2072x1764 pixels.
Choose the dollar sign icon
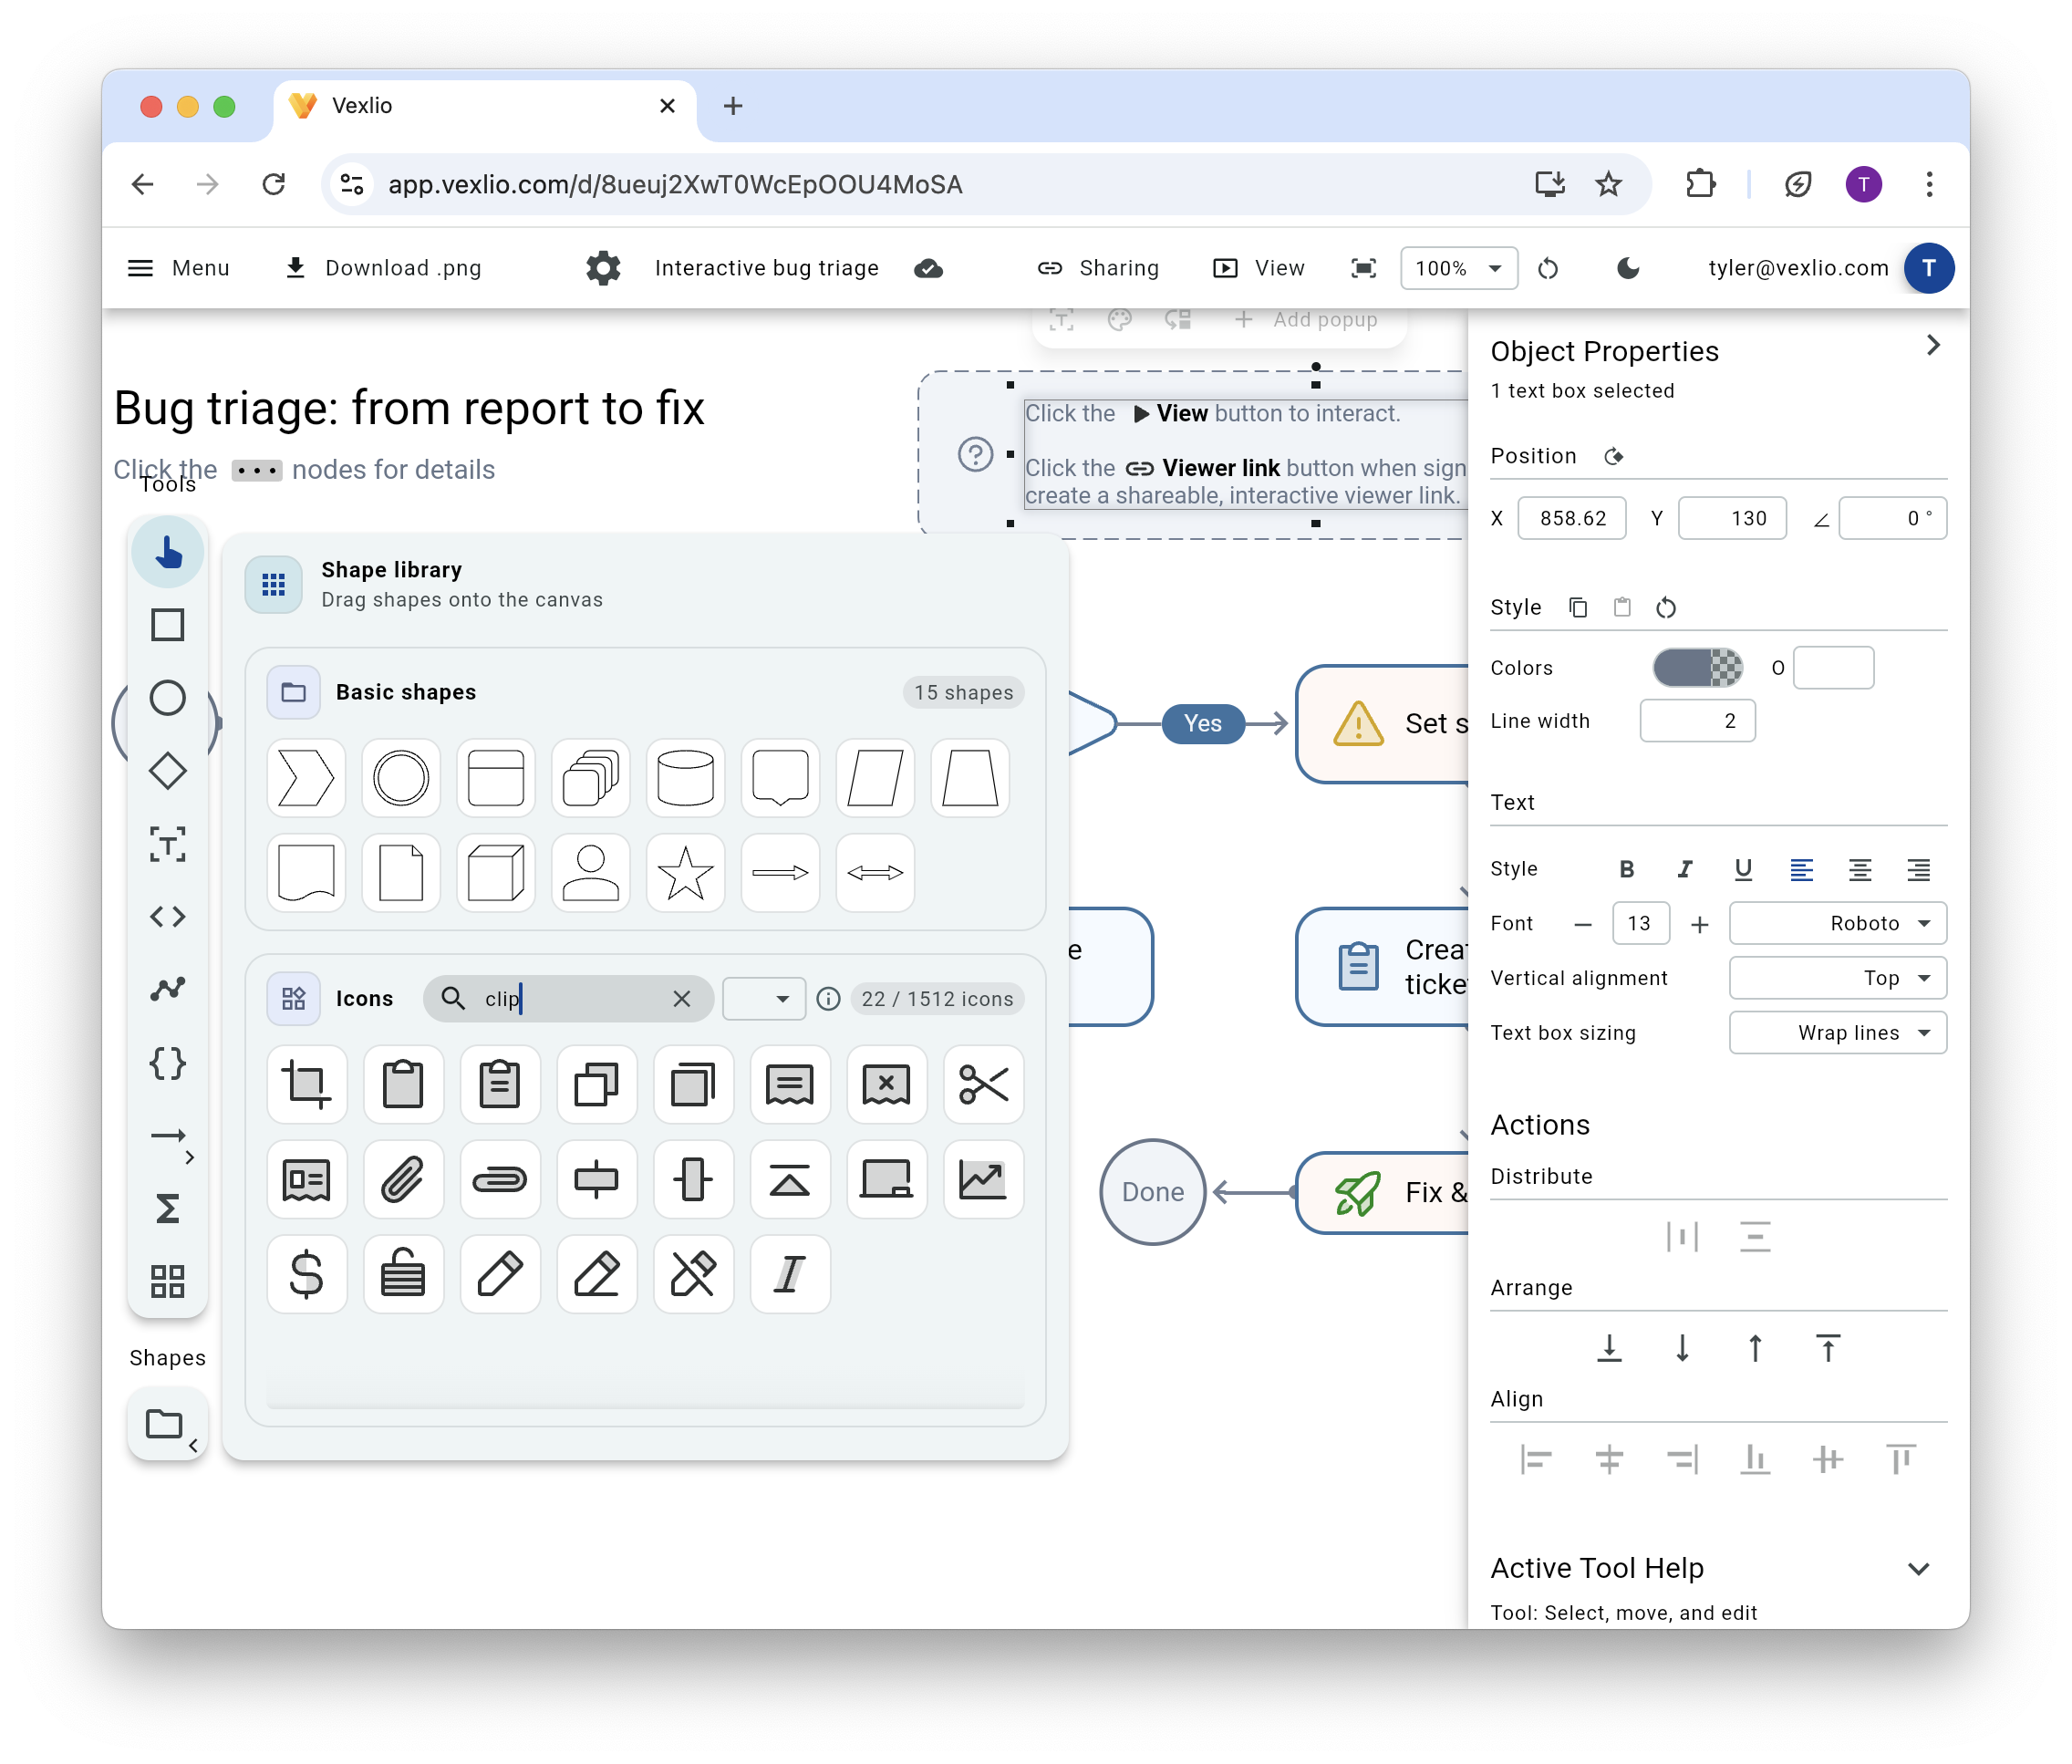point(306,1275)
